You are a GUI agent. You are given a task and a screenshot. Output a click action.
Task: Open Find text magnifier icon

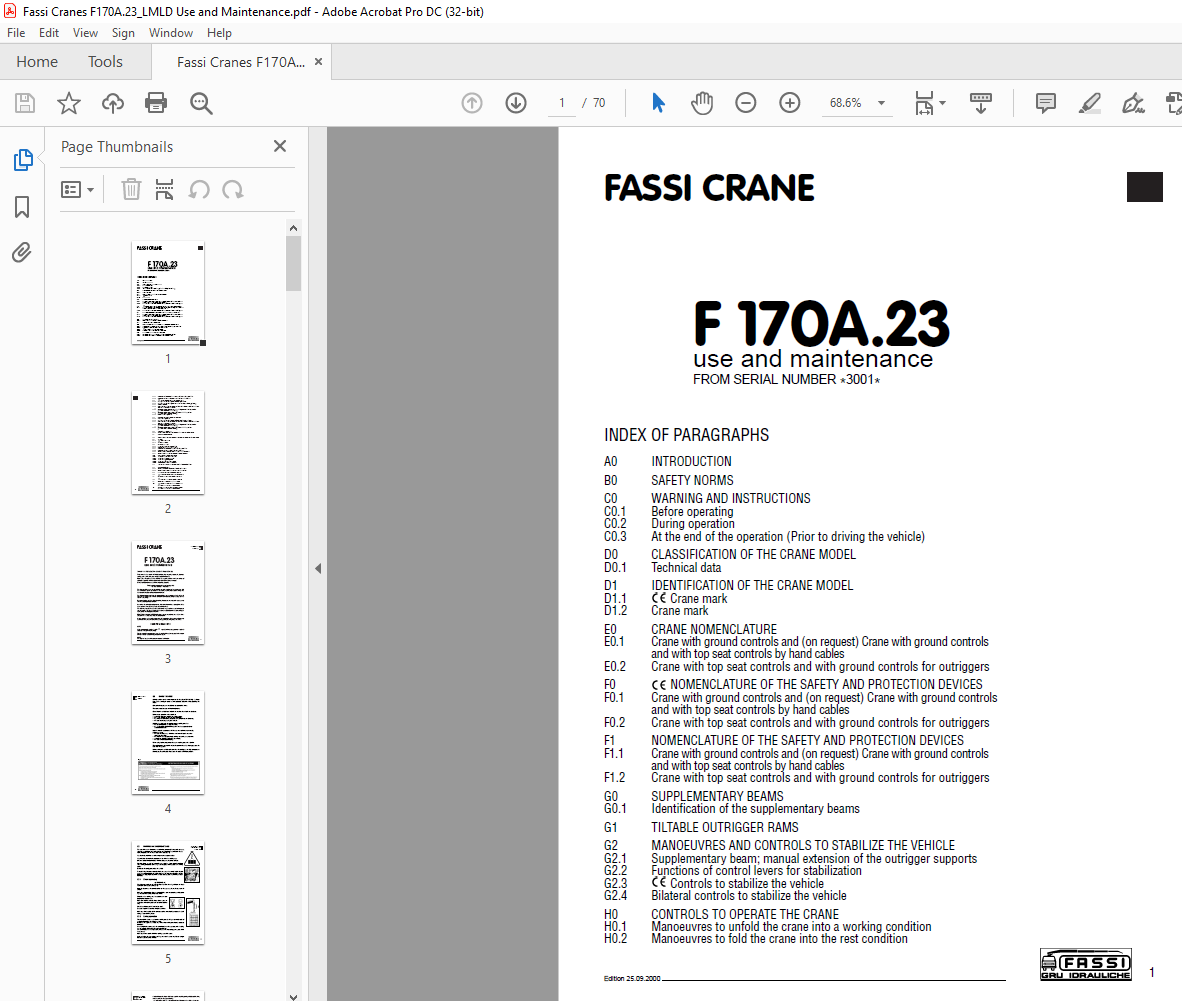click(x=201, y=103)
